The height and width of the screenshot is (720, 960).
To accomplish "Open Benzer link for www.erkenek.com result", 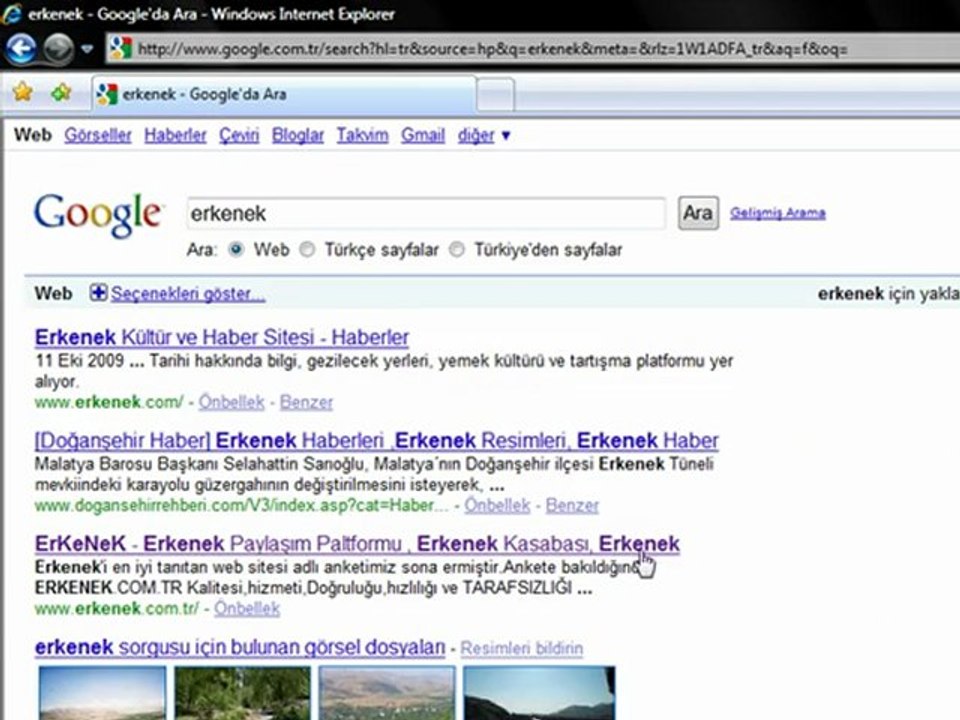I will point(306,402).
